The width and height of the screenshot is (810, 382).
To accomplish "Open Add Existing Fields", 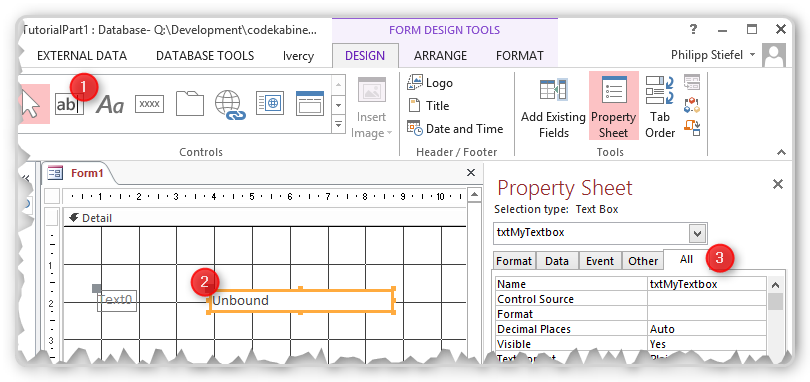I will (x=553, y=108).
